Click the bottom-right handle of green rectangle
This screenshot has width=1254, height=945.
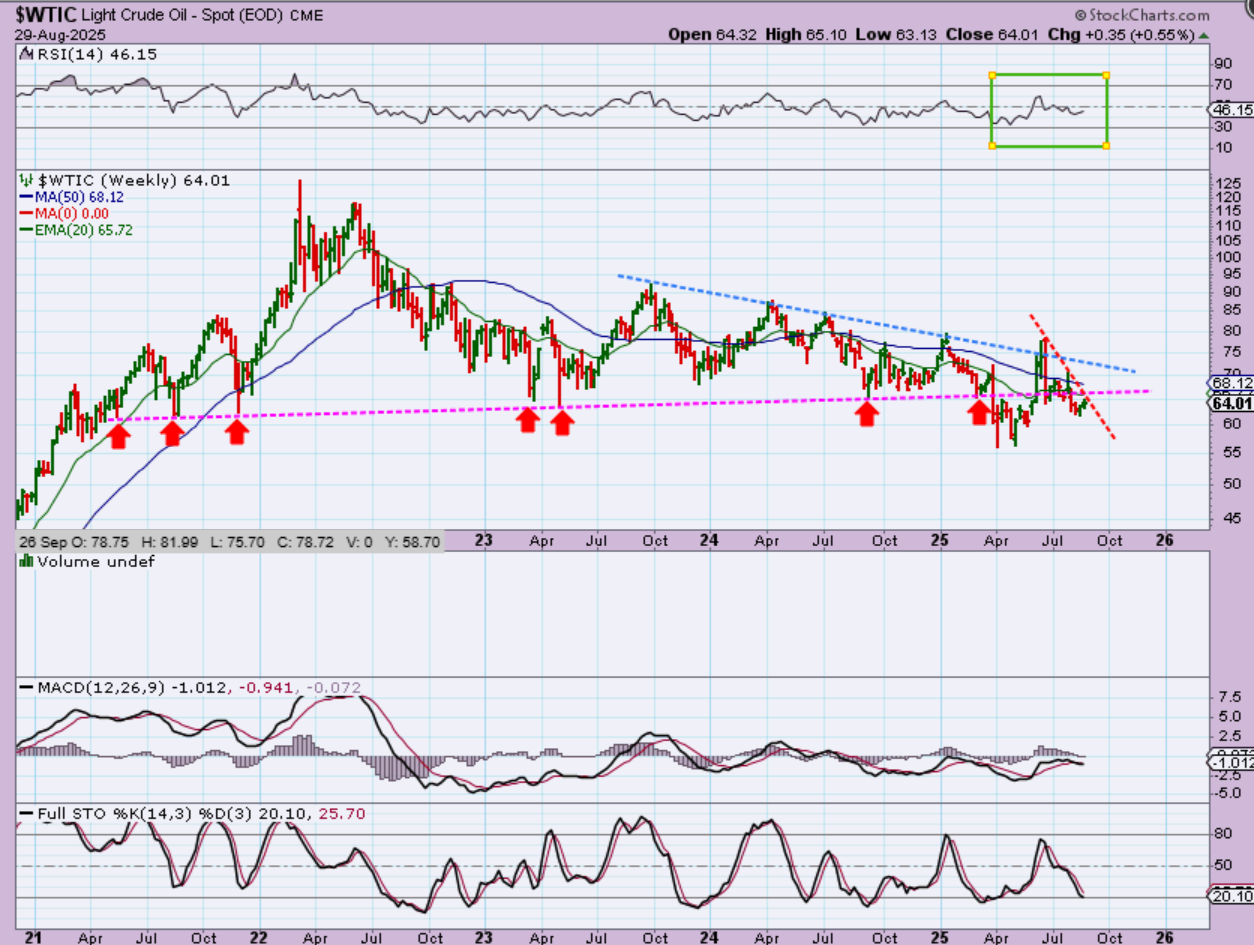[1106, 146]
